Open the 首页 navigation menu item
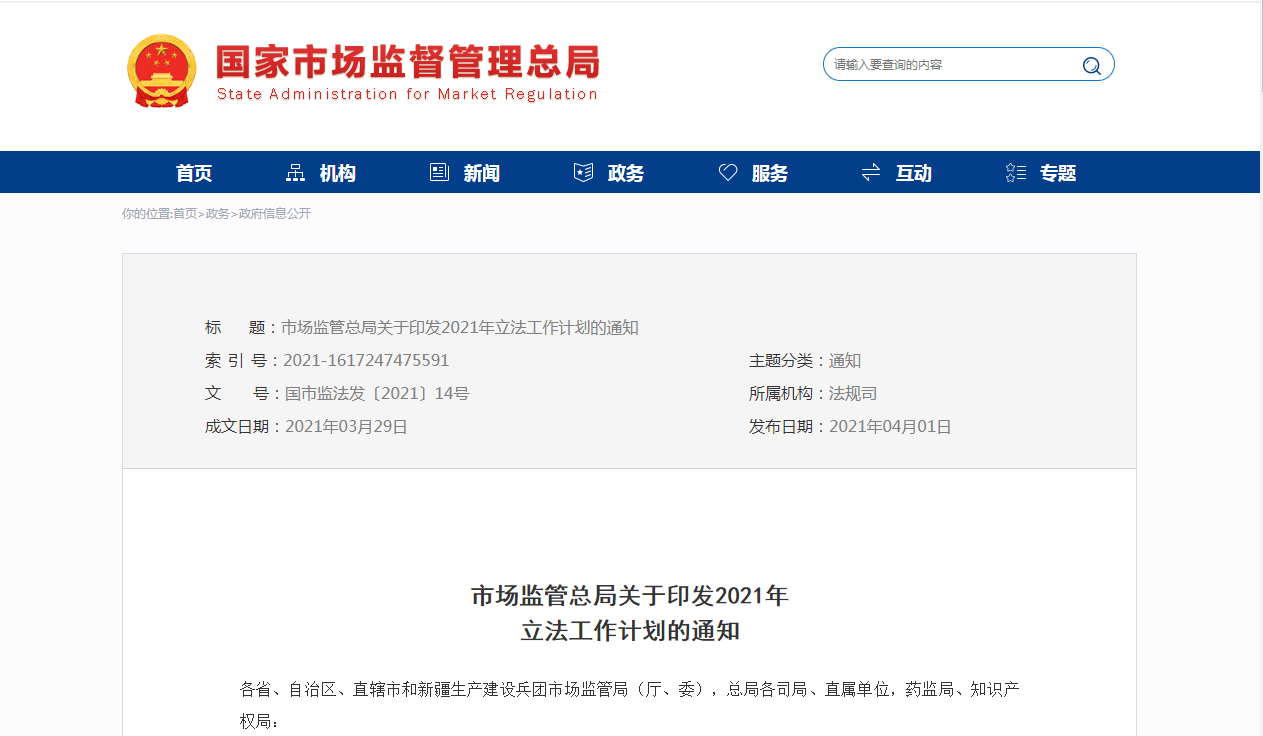 (194, 173)
